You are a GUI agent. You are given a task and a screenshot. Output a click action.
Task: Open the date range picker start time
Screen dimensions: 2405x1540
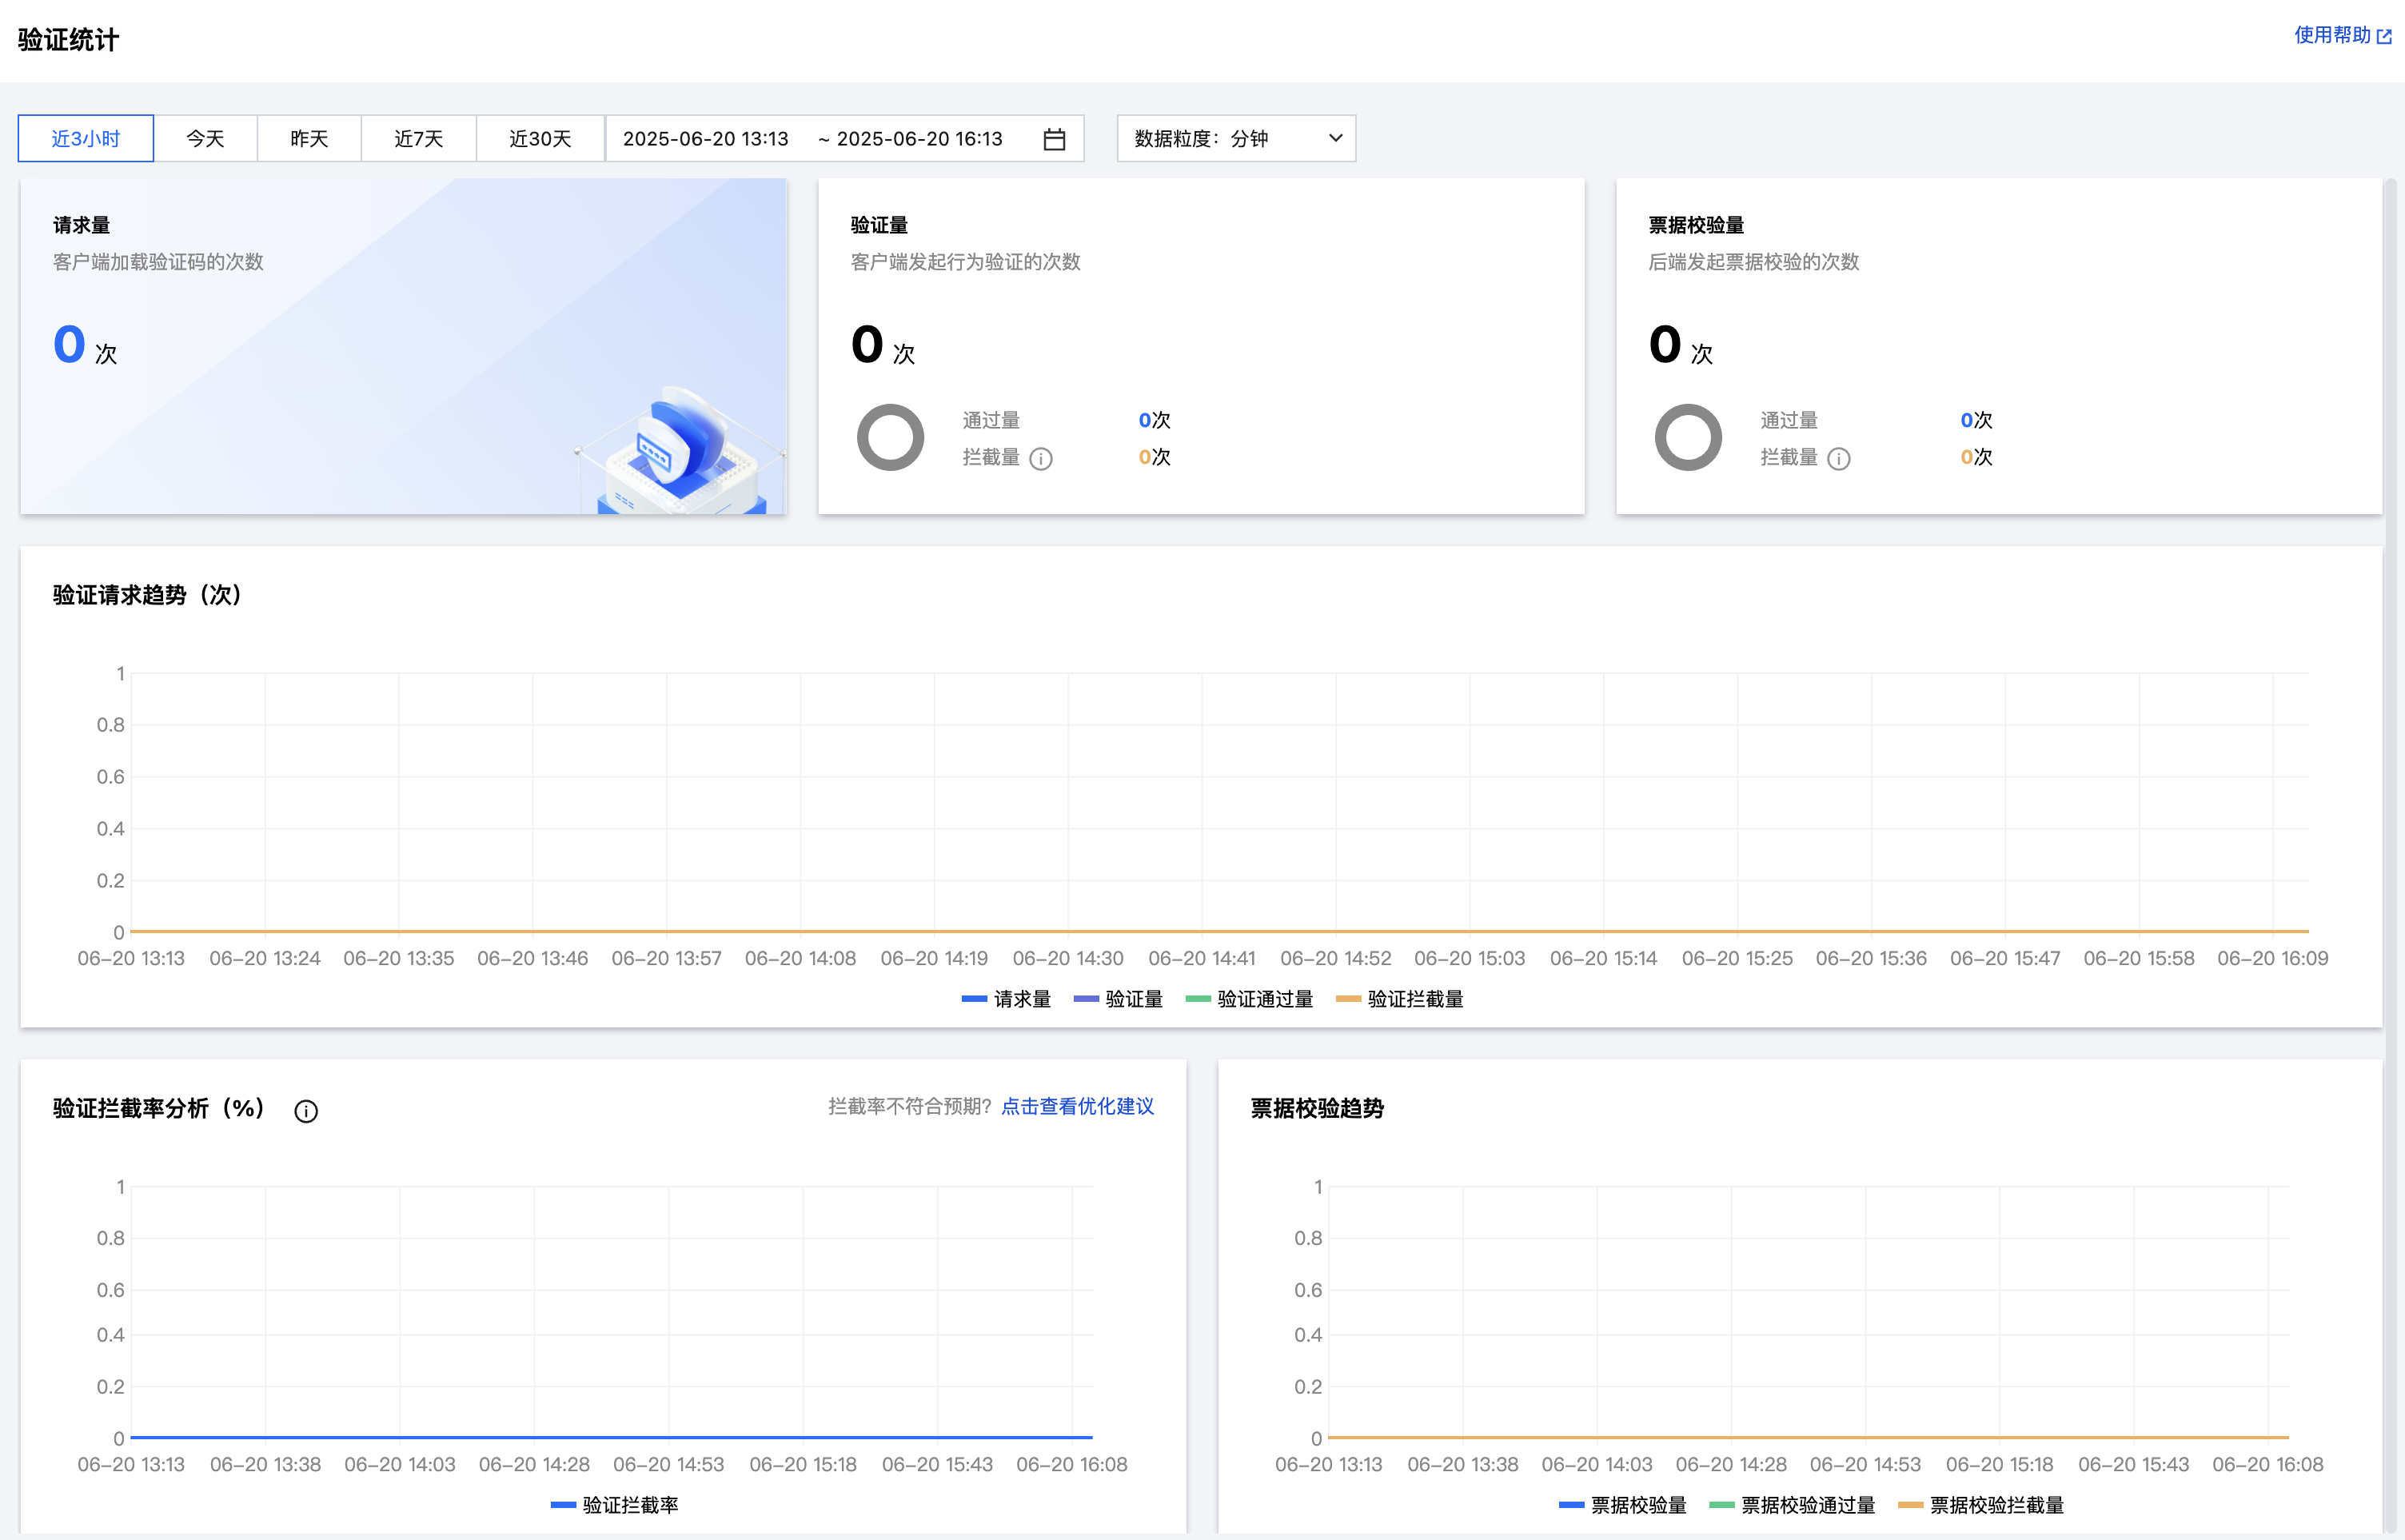(x=706, y=139)
